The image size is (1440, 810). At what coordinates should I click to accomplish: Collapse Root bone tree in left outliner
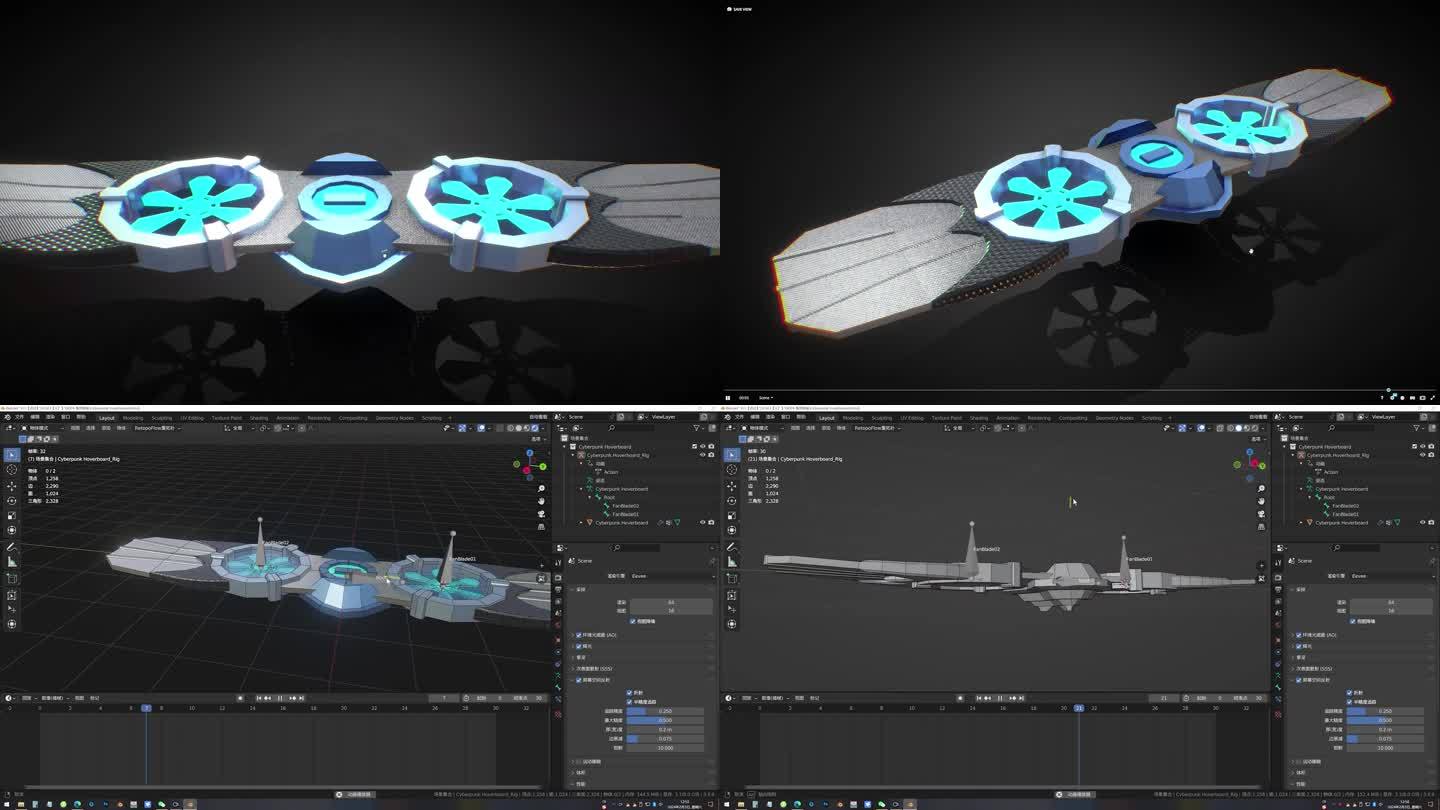click(589, 497)
